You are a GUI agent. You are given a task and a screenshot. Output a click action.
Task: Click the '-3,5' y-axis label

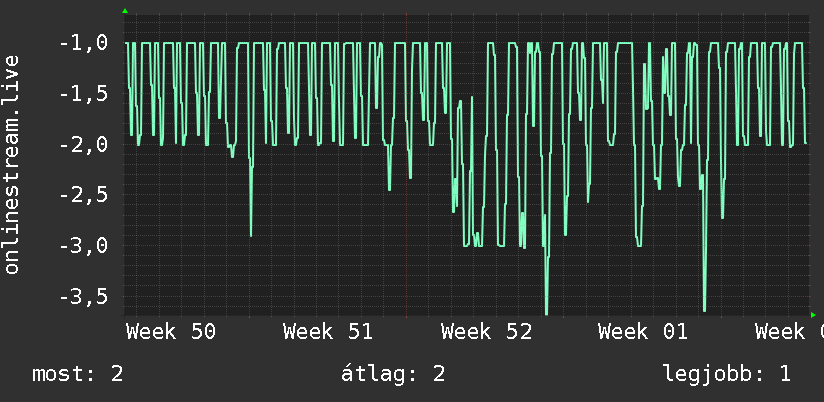tap(84, 297)
